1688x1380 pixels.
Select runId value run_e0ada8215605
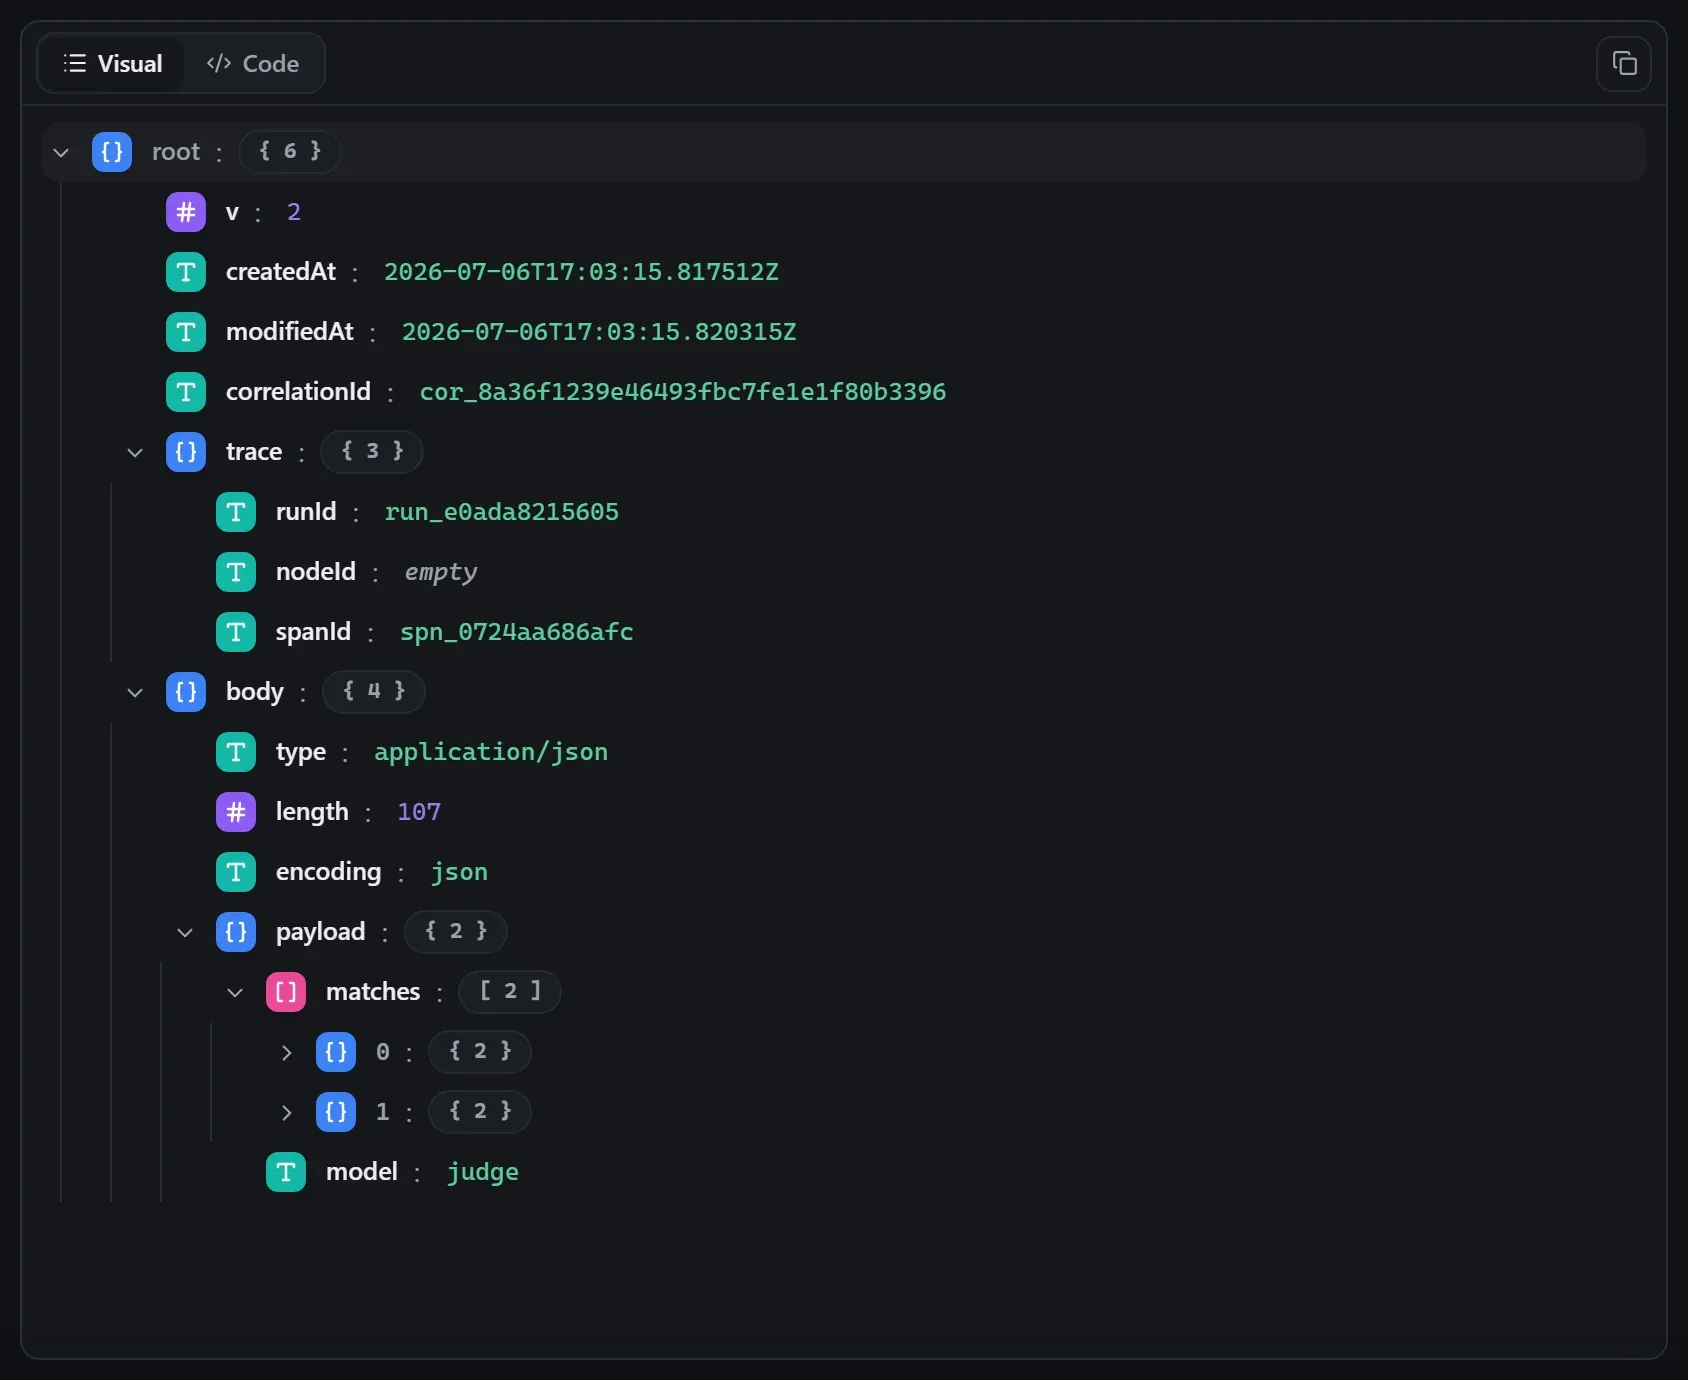point(502,512)
